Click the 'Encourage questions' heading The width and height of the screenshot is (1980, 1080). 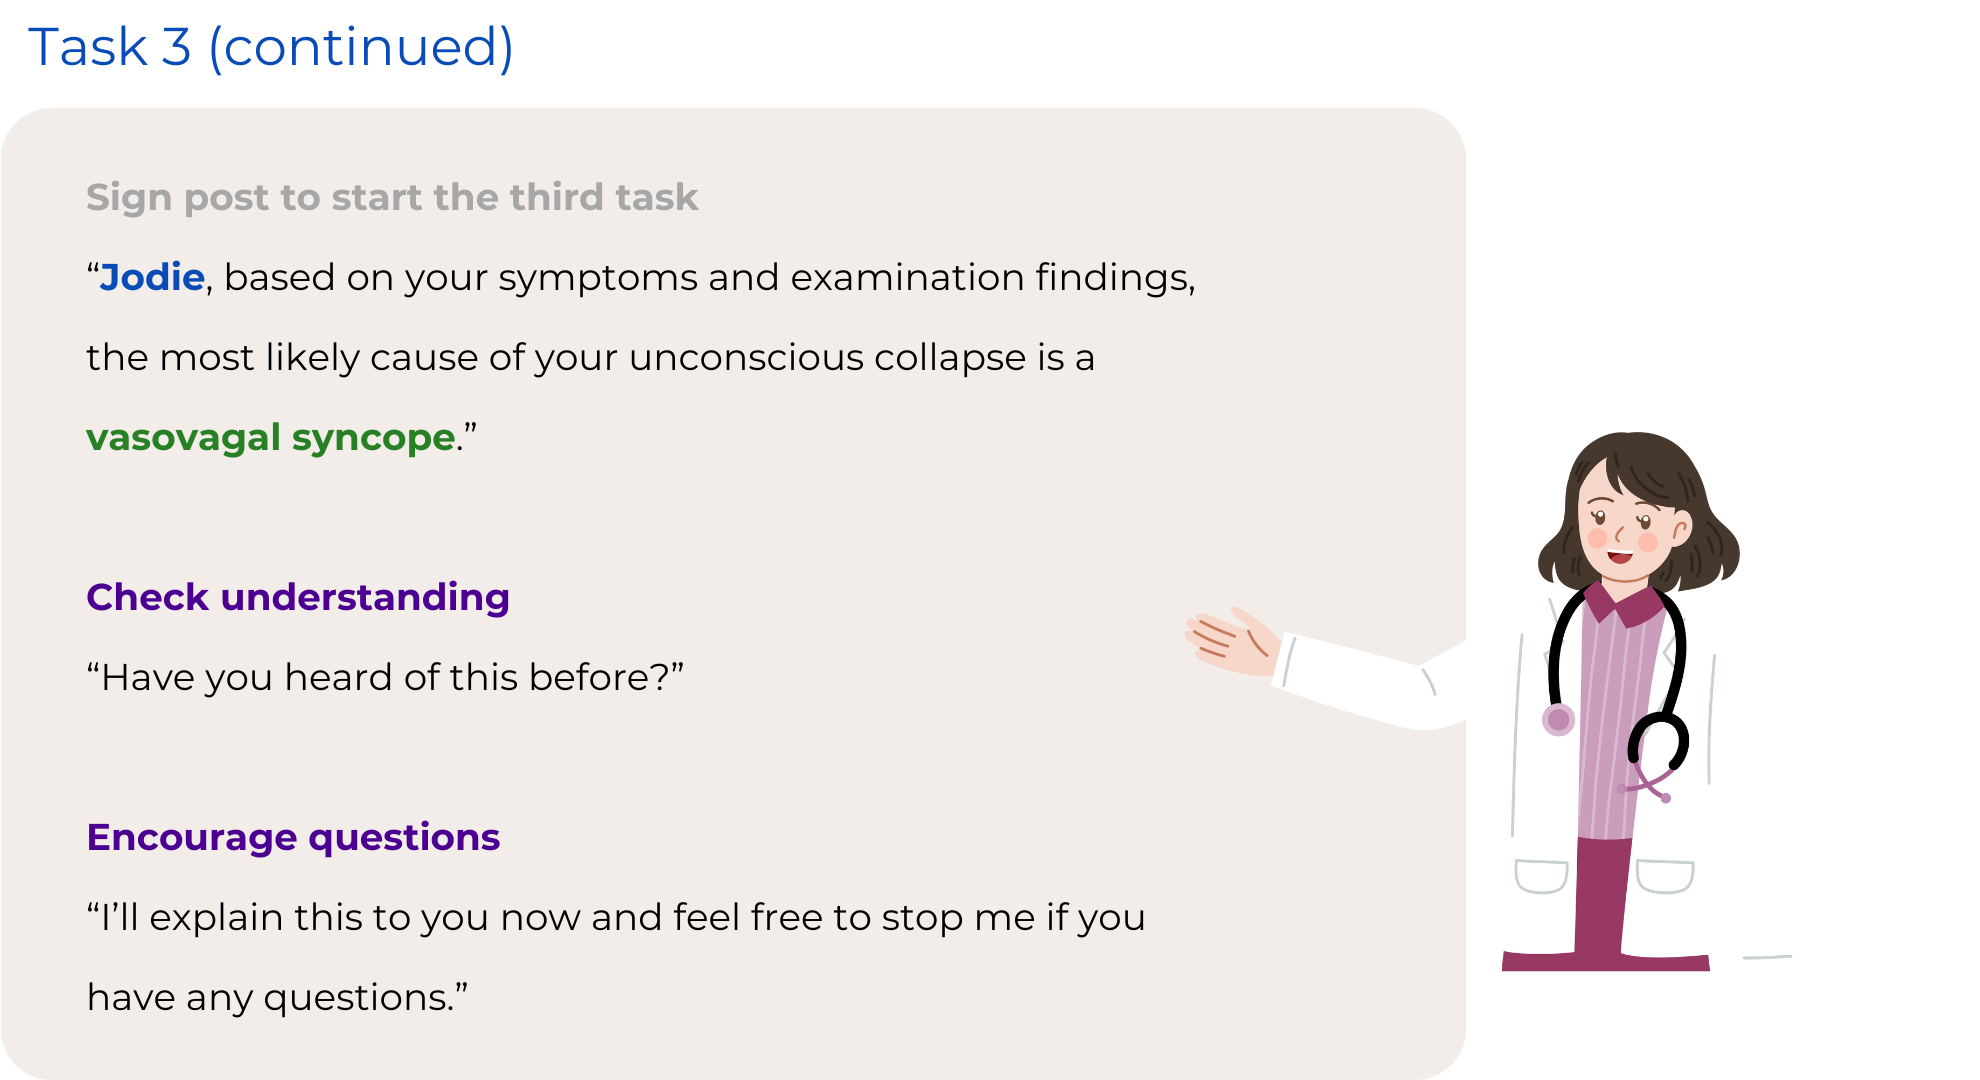pos(293,837)
